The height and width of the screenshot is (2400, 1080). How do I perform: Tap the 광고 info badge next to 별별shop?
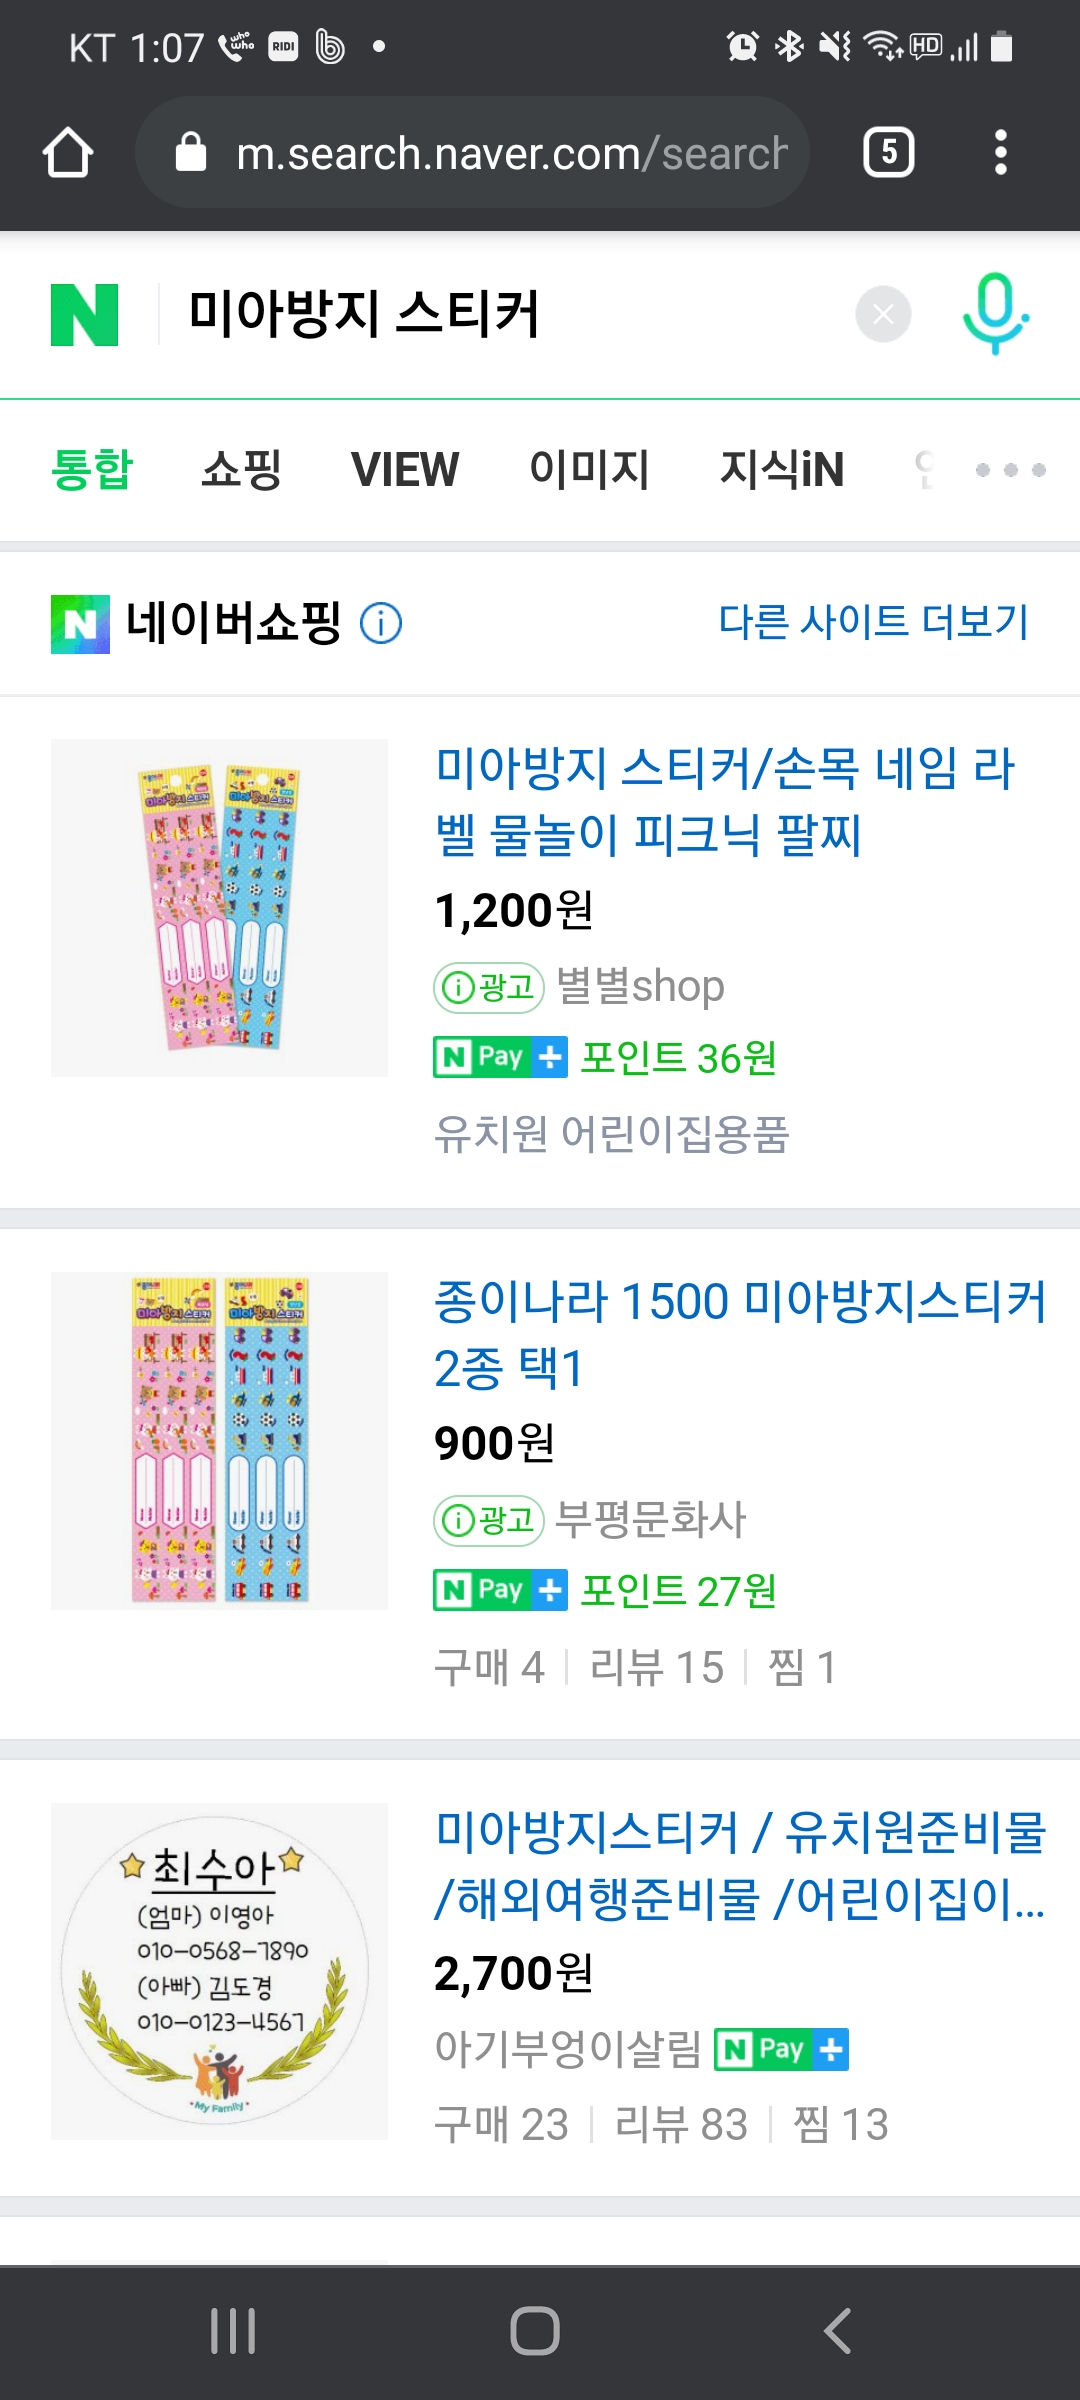point(488,988)
